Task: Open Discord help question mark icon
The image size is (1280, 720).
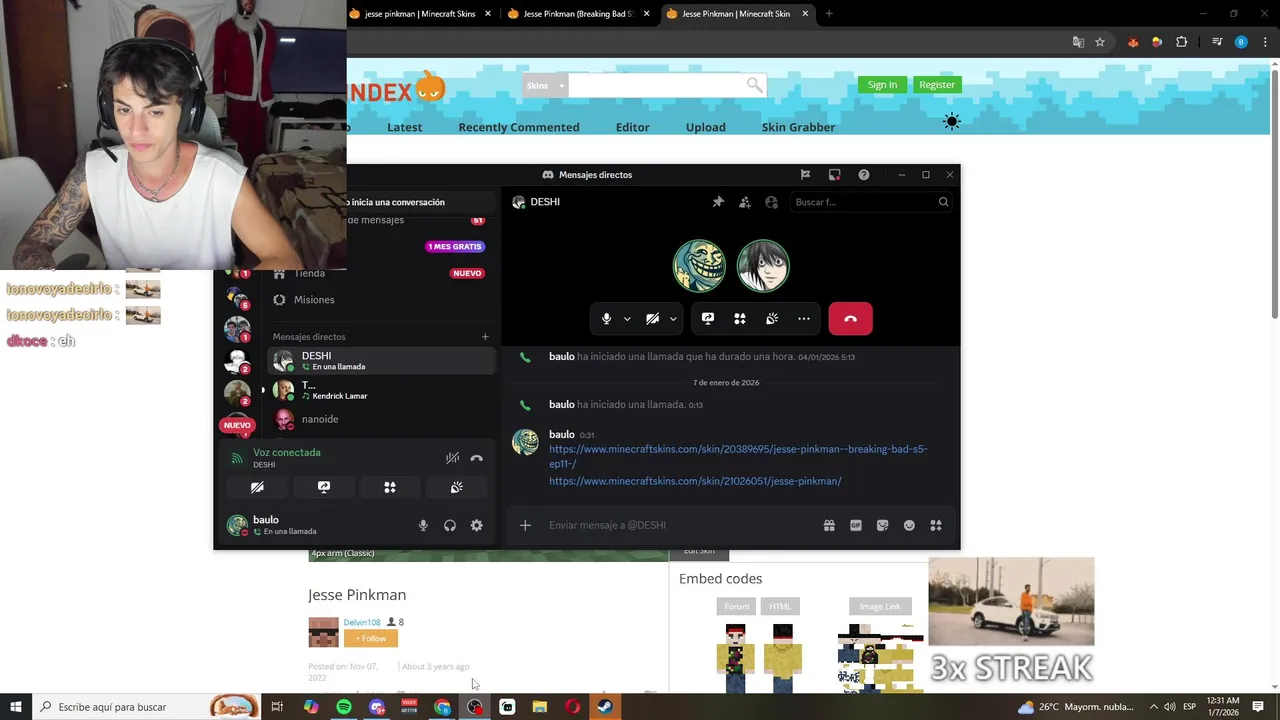Action: 864,175
